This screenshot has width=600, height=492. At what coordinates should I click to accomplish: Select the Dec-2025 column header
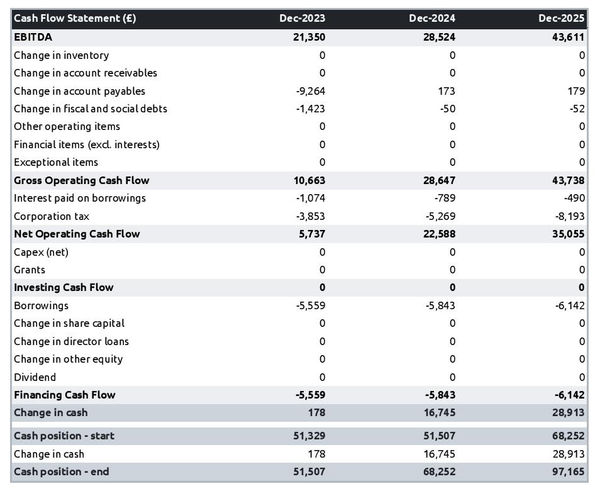pos(562,19)
